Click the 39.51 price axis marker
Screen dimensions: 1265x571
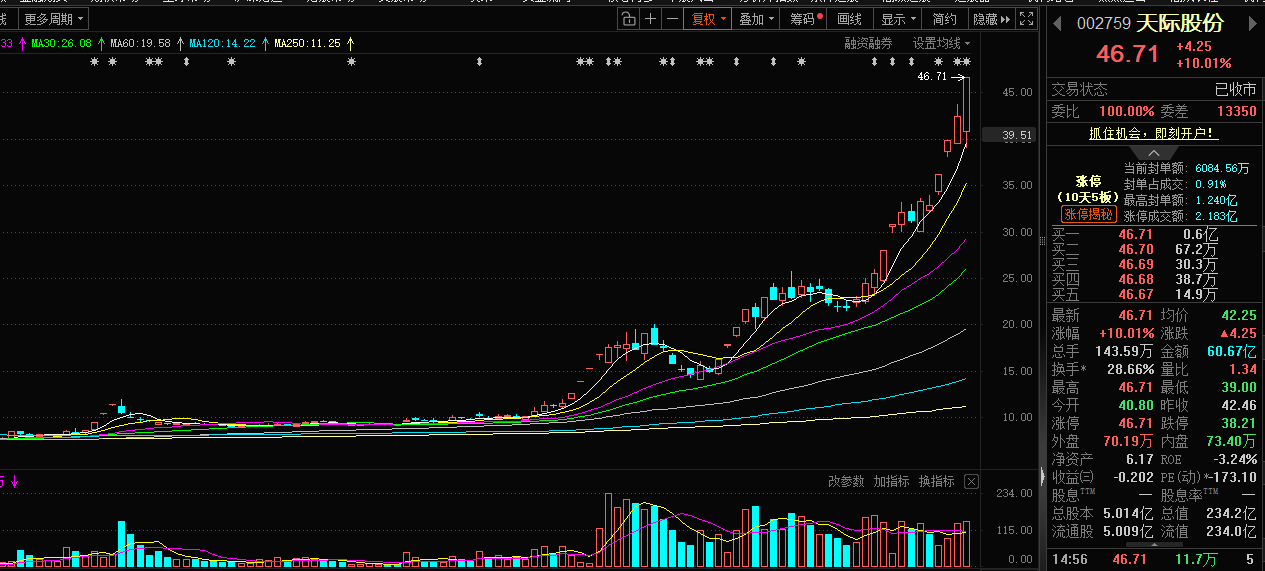coord(1011,135)
